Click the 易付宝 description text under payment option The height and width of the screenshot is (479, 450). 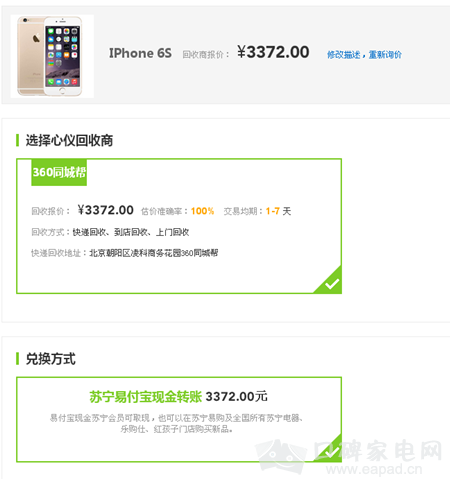[x=176, y=423]
